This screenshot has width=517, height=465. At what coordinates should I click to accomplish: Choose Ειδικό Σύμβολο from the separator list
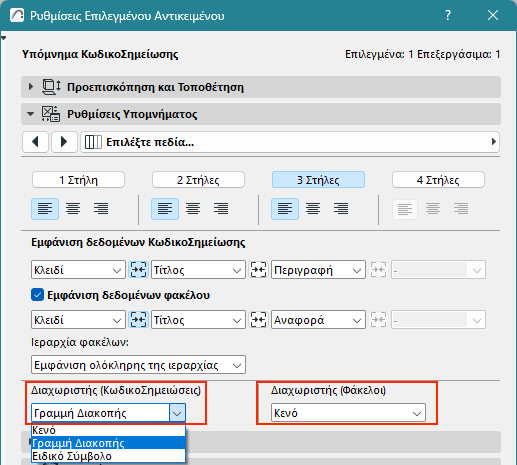tap(108, 456)
